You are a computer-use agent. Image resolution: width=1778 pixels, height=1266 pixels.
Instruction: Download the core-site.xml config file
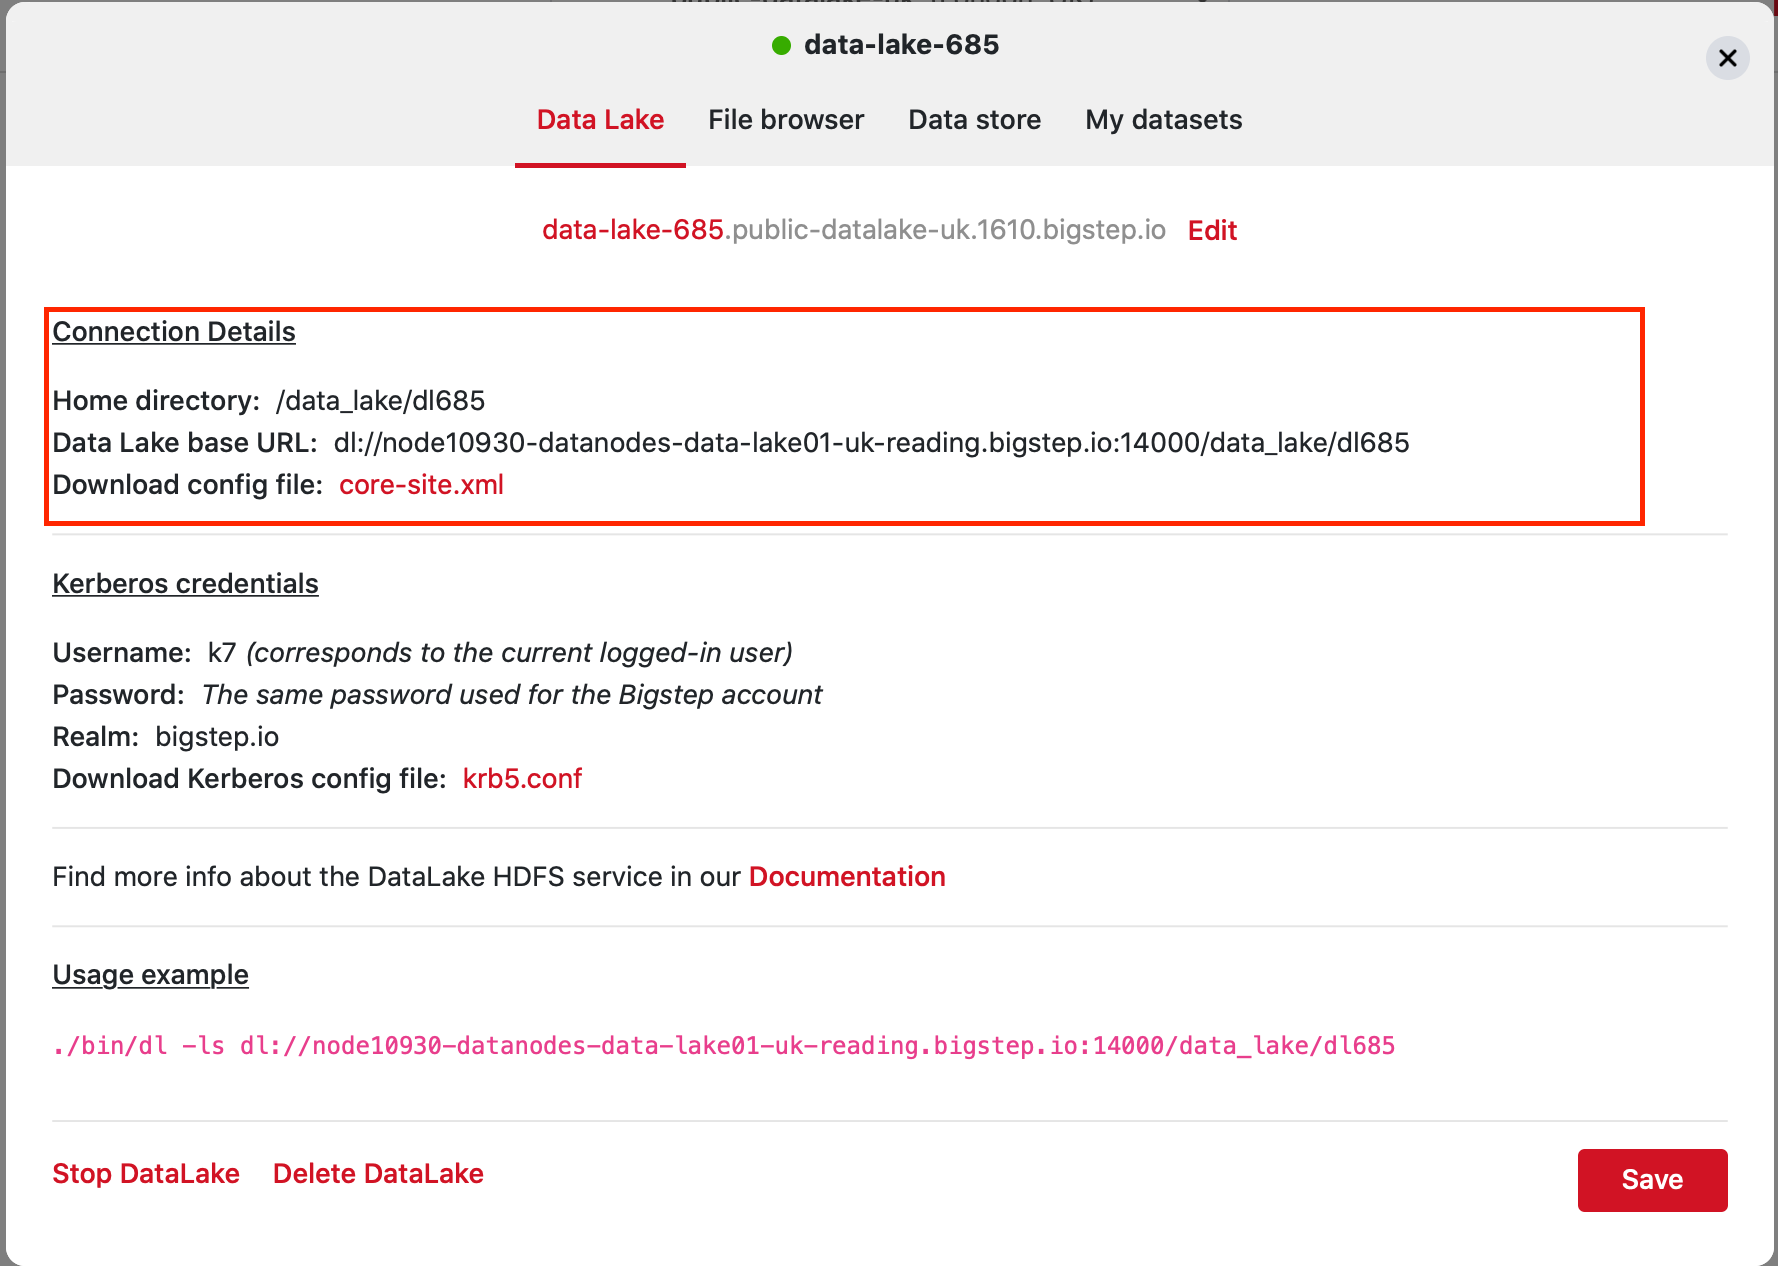[x=421, y=485]
